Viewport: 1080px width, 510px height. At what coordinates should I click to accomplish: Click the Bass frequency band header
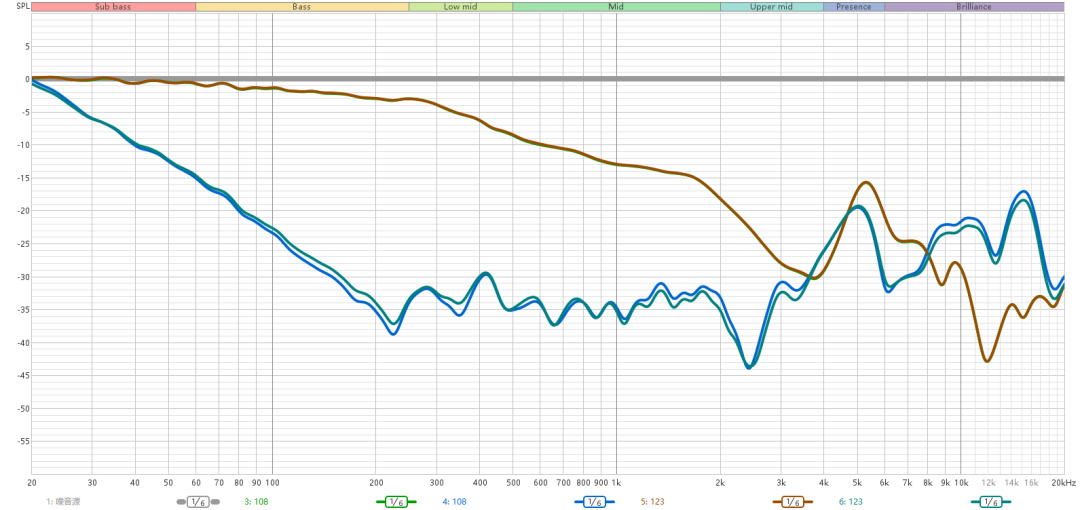(302, 7)
